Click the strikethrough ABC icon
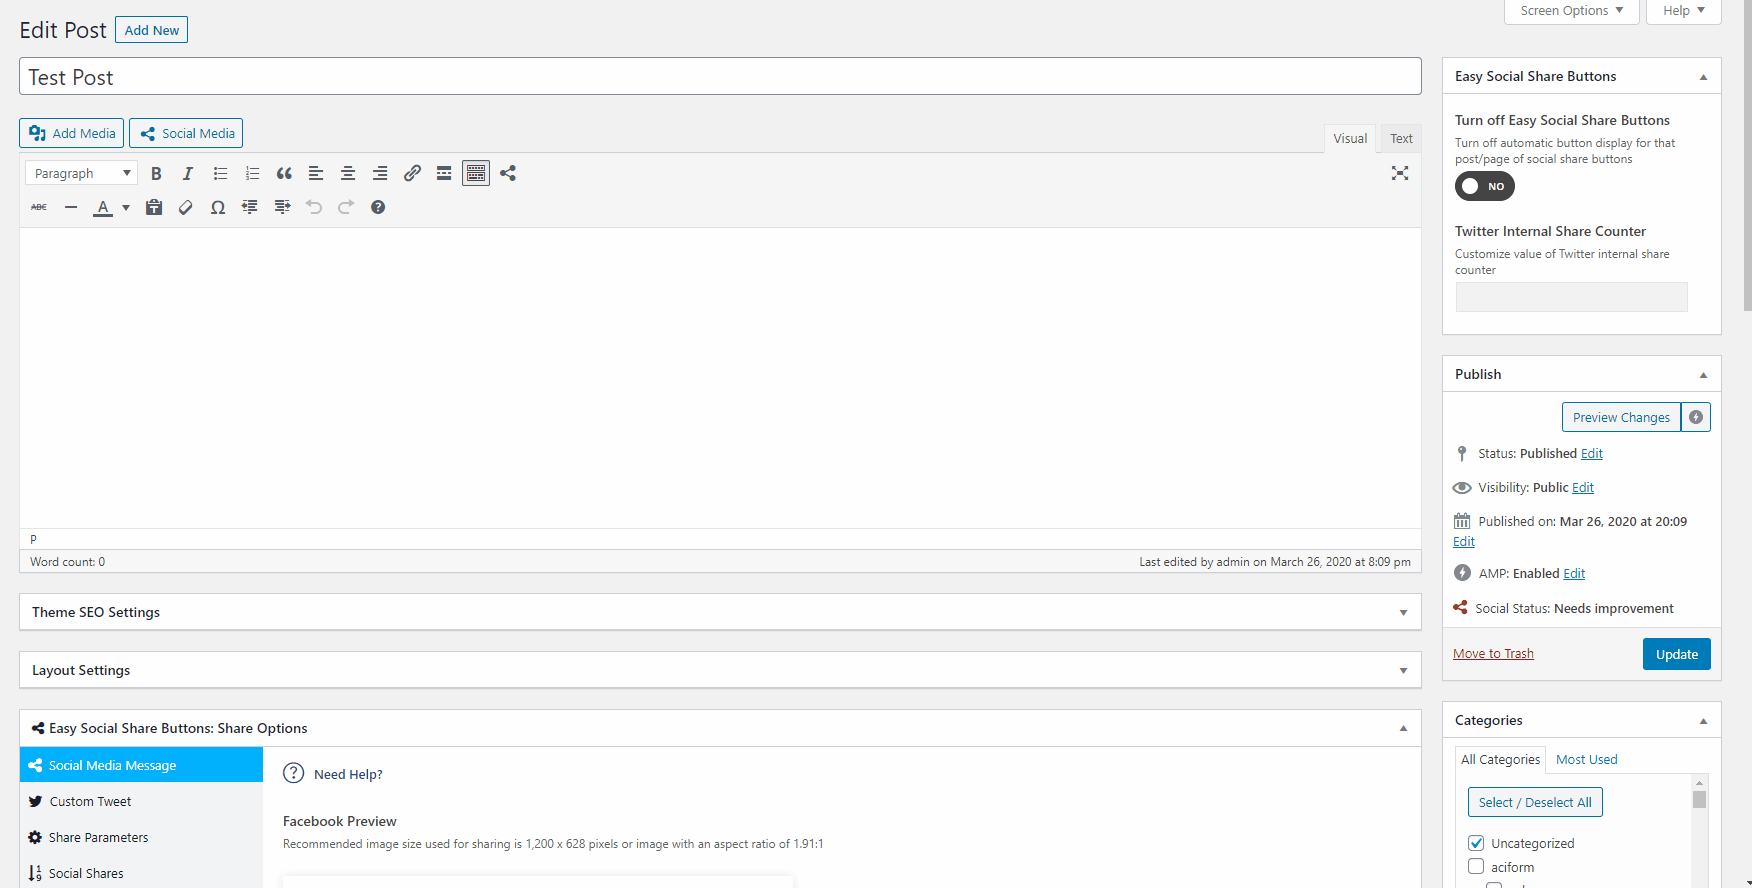 39,208
